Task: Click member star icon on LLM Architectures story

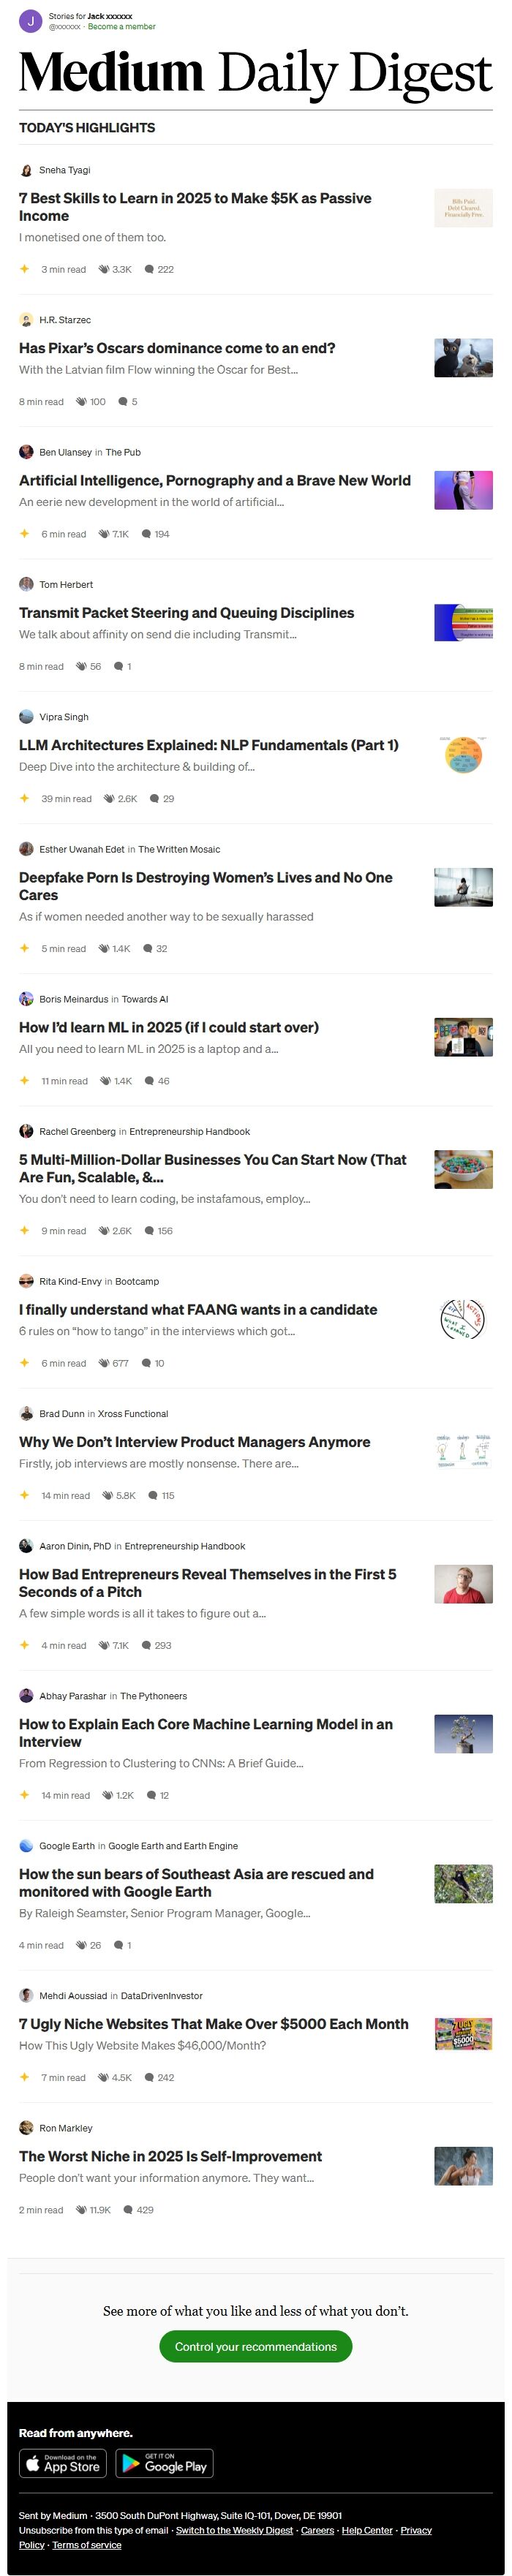Action: [24, 798]
